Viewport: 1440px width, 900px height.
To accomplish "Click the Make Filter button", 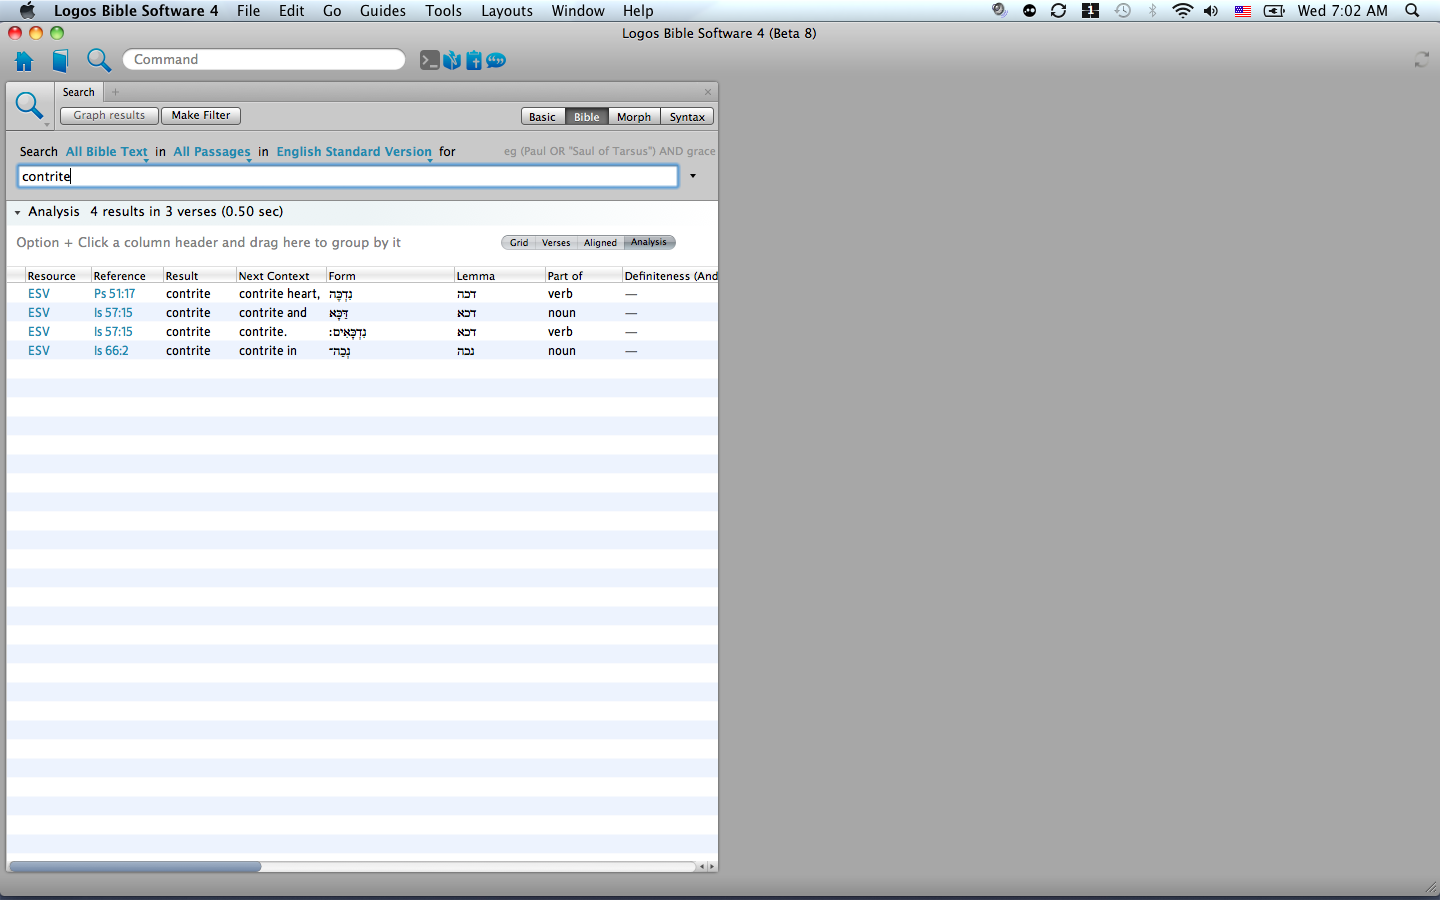I will pos(201,116).
